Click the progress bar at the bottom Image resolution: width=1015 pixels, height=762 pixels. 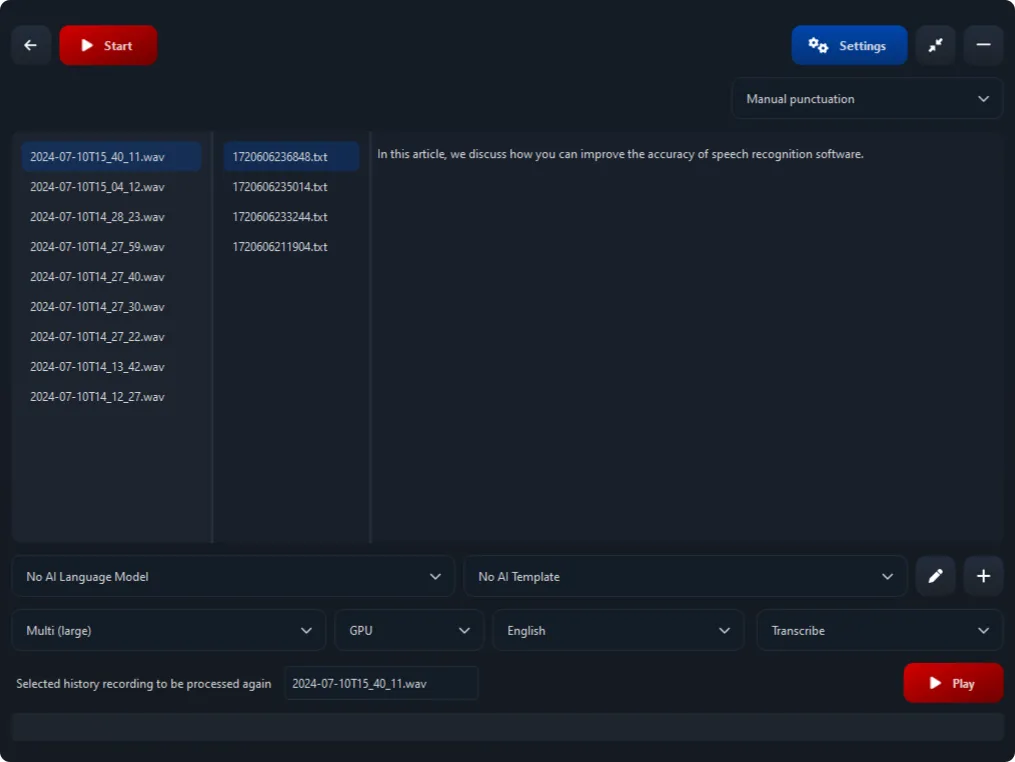(508, 728)
